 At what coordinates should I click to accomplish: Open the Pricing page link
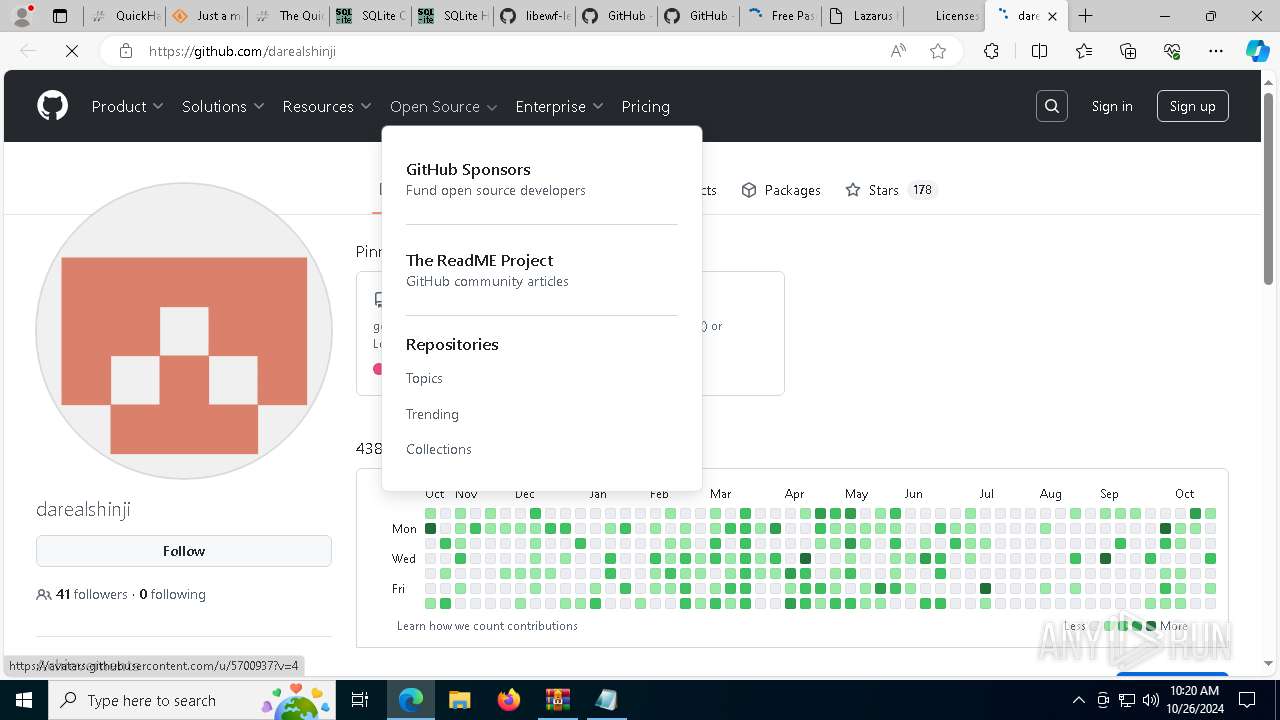(645, 106)
